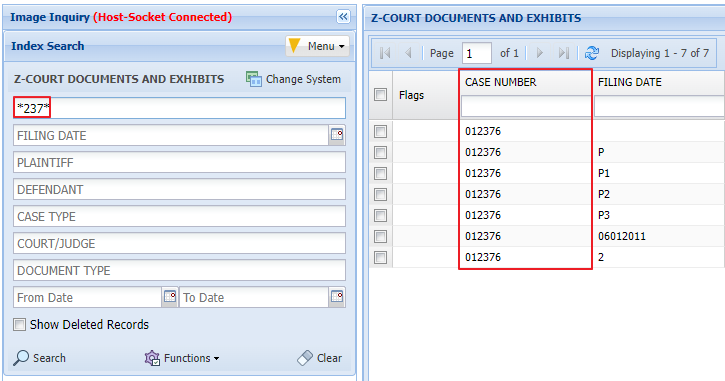Click the DEFENDANT input field
725x381 pixels.
pos(179,190)
